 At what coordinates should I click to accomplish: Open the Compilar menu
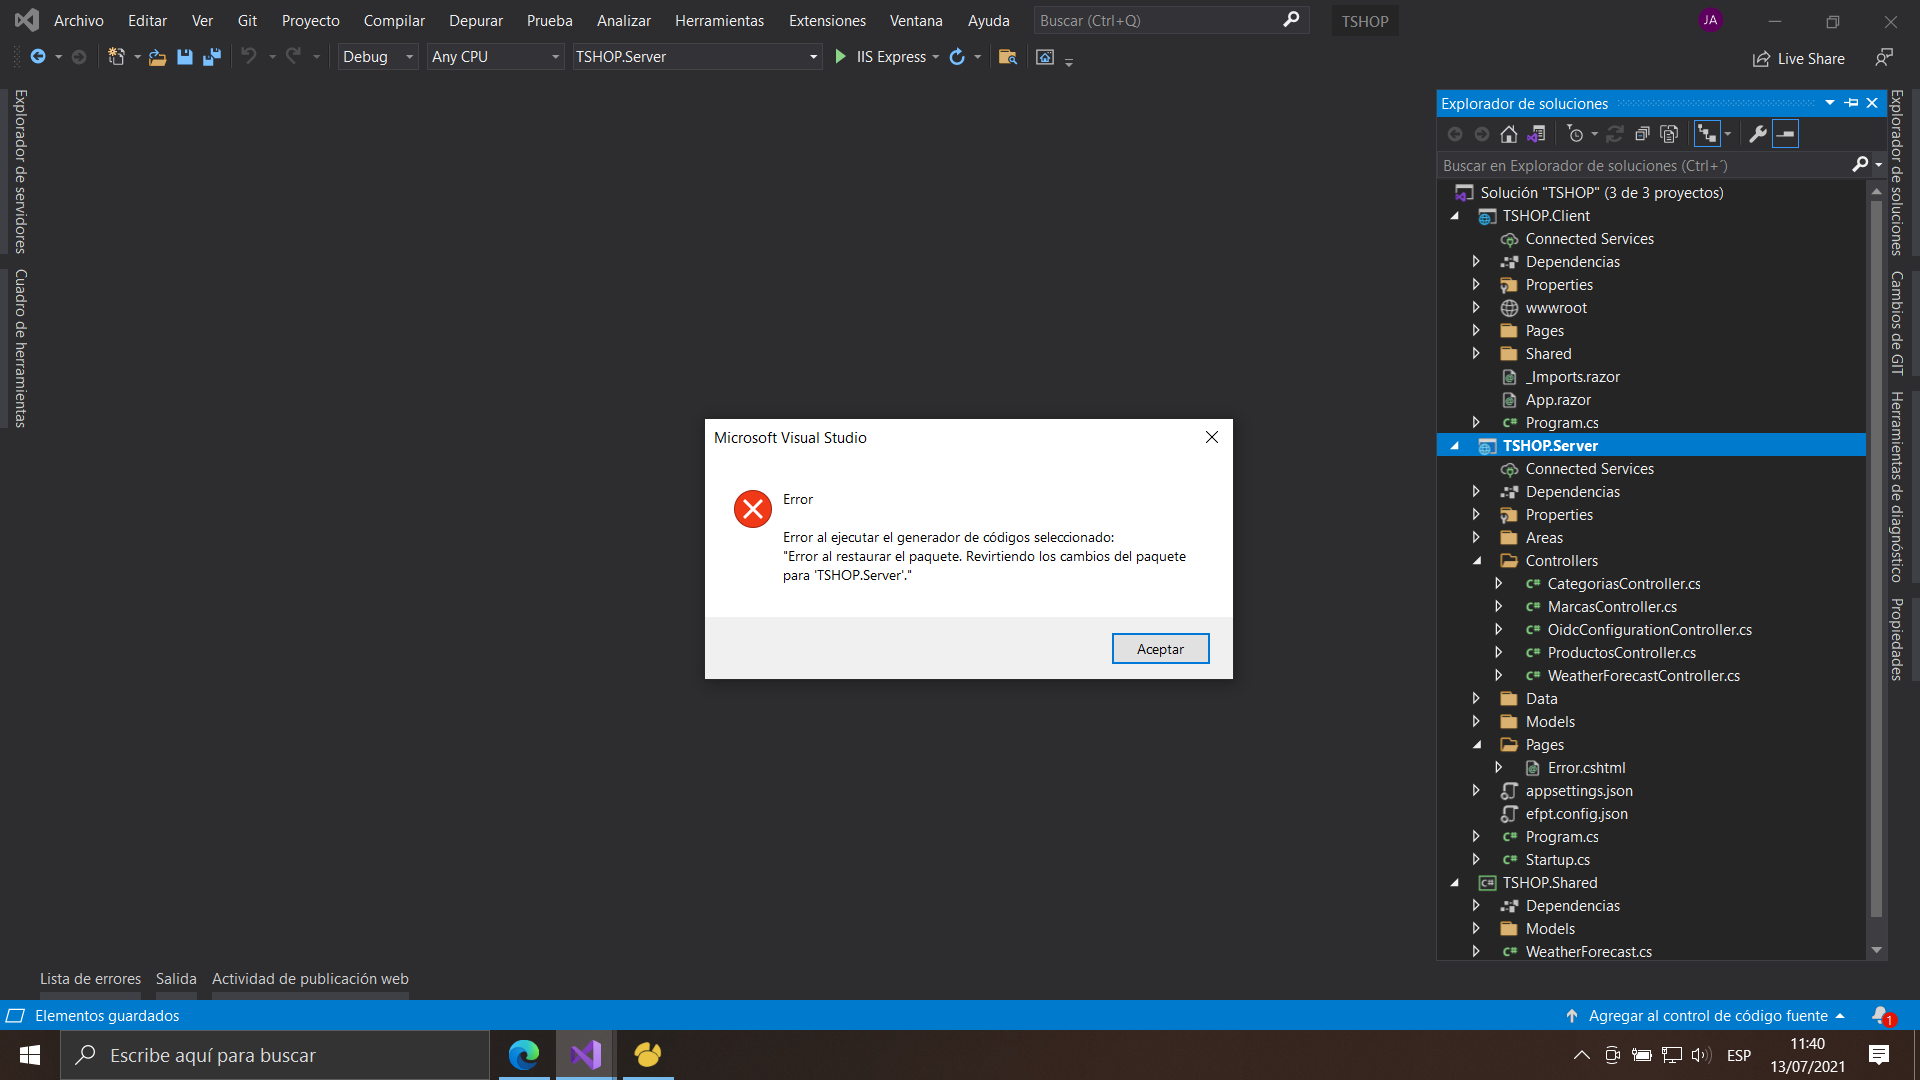click(394, 20)
